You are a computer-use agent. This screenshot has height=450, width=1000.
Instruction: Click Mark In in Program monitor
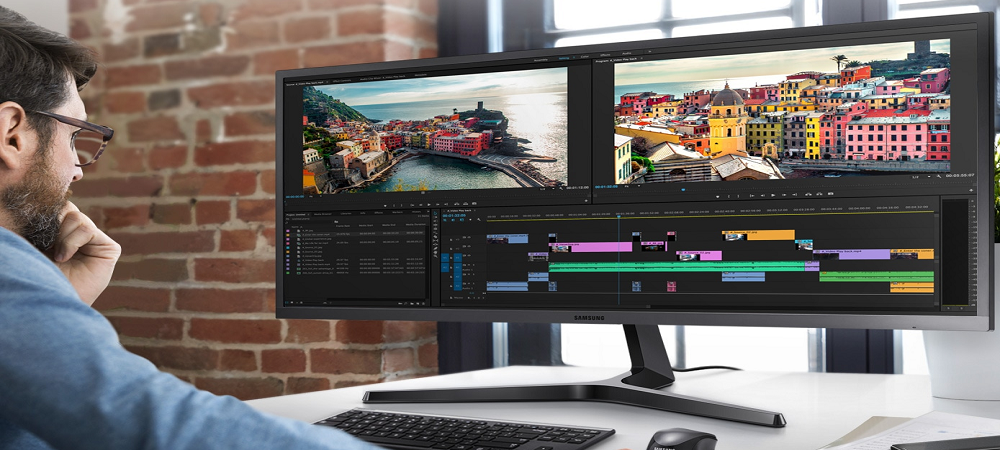(729, 196)
